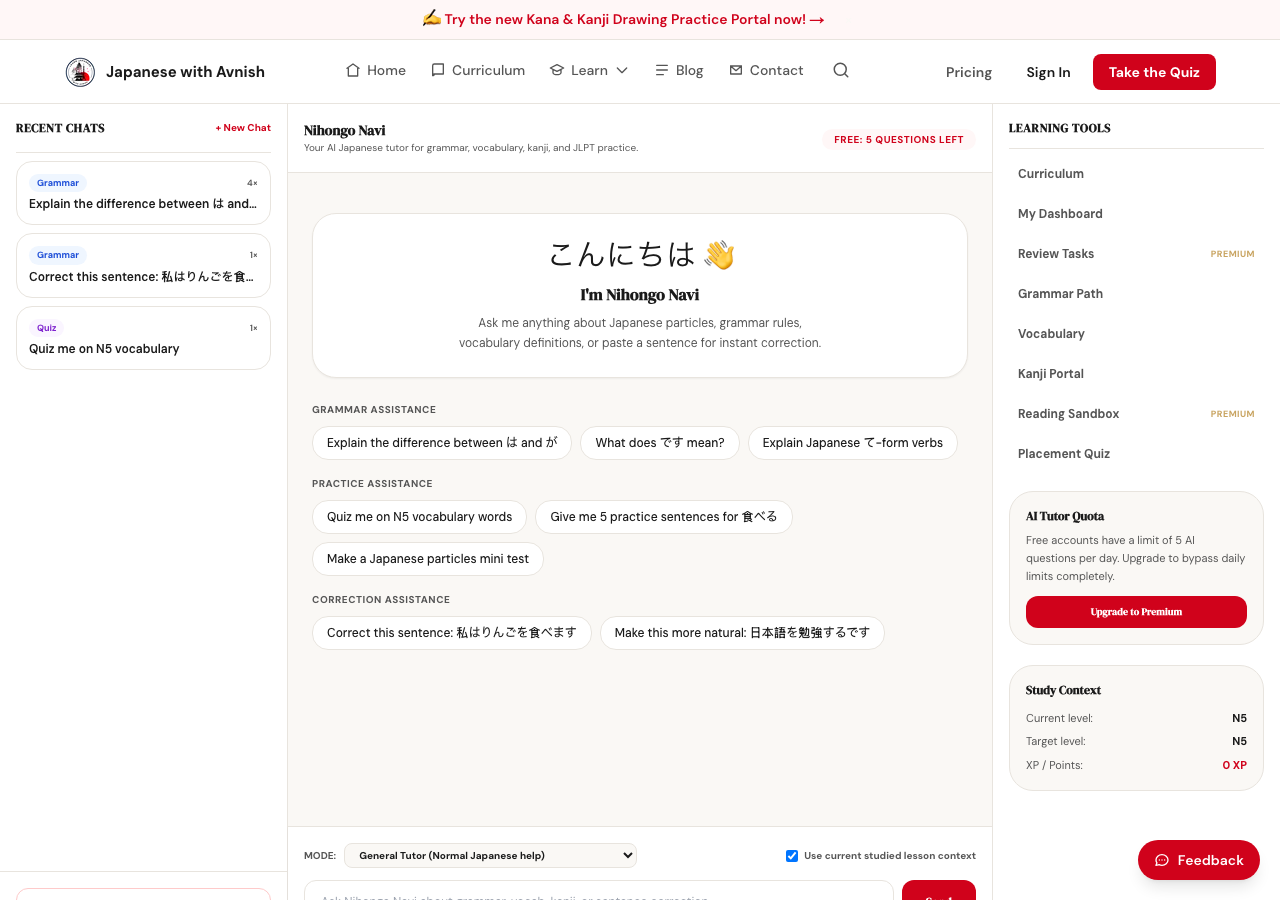
Task: Click the Blog lines icon
Action: tap(662, 70)
